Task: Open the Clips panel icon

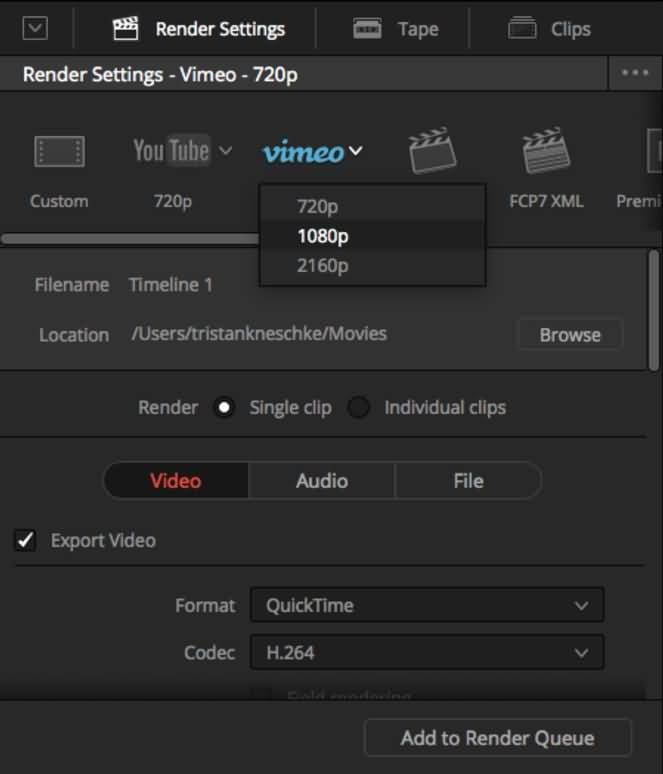Action: 522,29
